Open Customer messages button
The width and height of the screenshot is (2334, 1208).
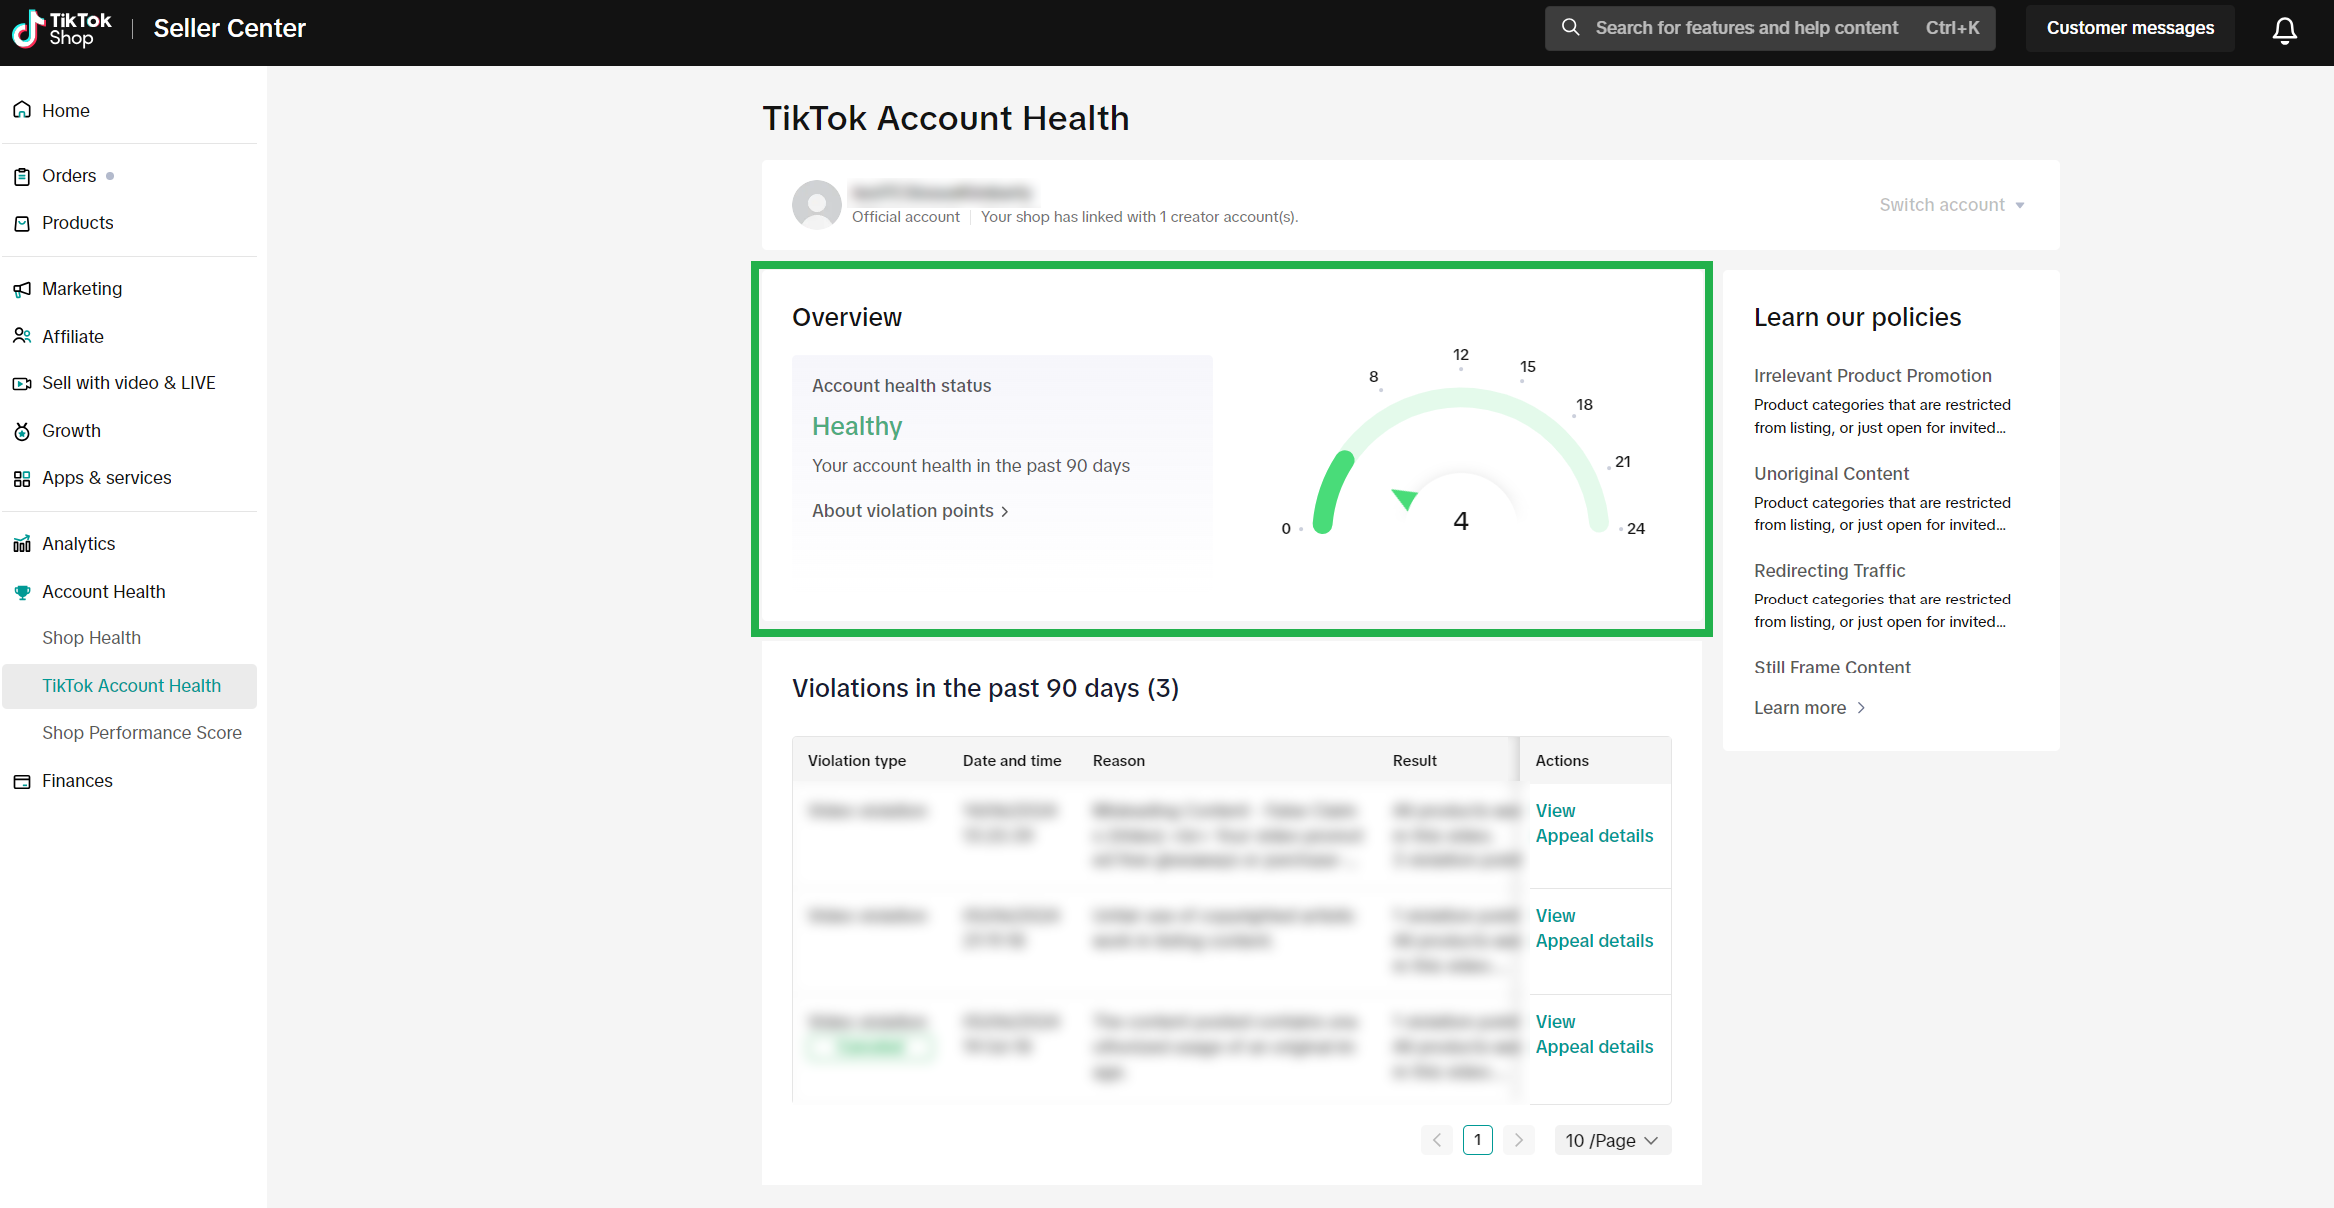coord(2130,28)
